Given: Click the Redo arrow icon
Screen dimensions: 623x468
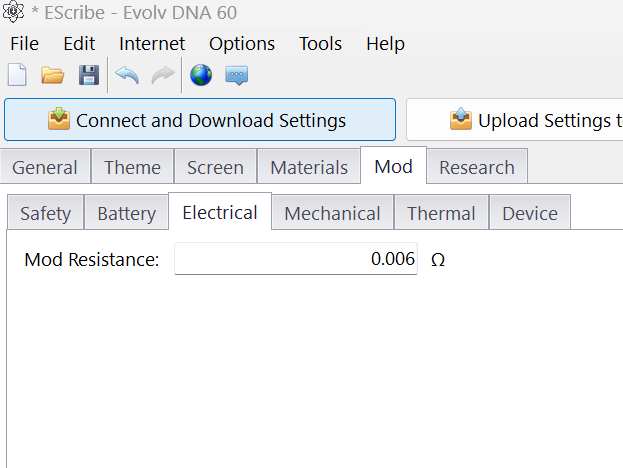Looking at the screenshot, I should [x=162, y=75].
